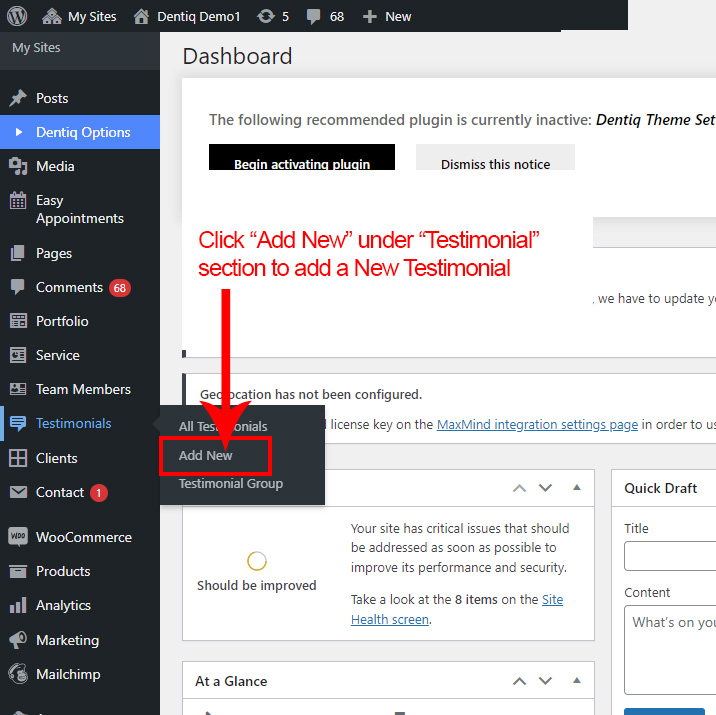Collapse the Site Health widget with triangle toggle
716x715 pixels.
pyautogui.click(x=576, y=488)
